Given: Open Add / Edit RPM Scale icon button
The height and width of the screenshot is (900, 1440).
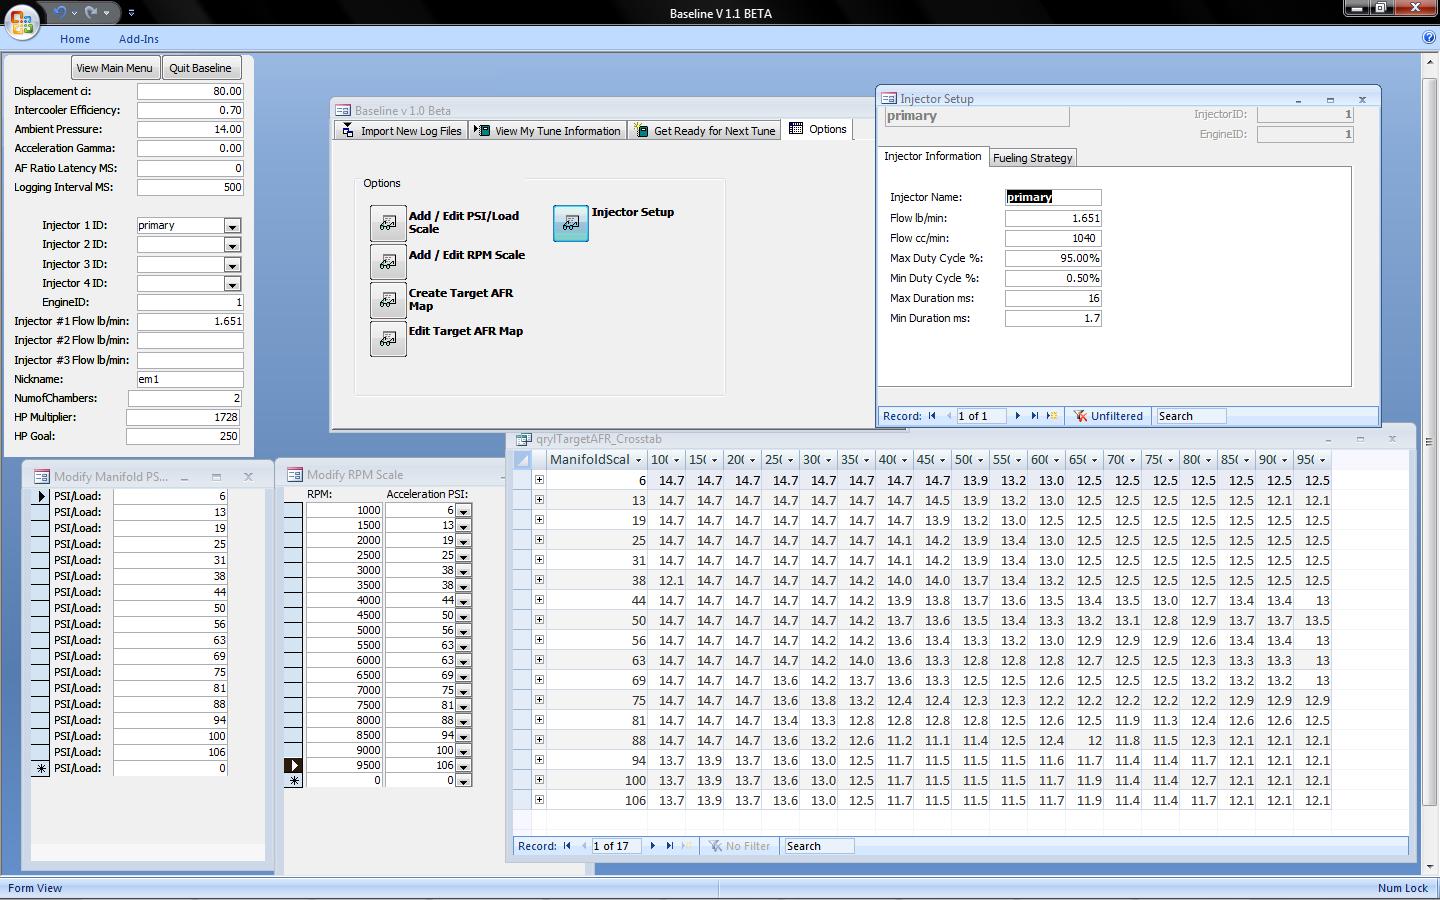Looking at the screenshot, I should coord(388,262).
